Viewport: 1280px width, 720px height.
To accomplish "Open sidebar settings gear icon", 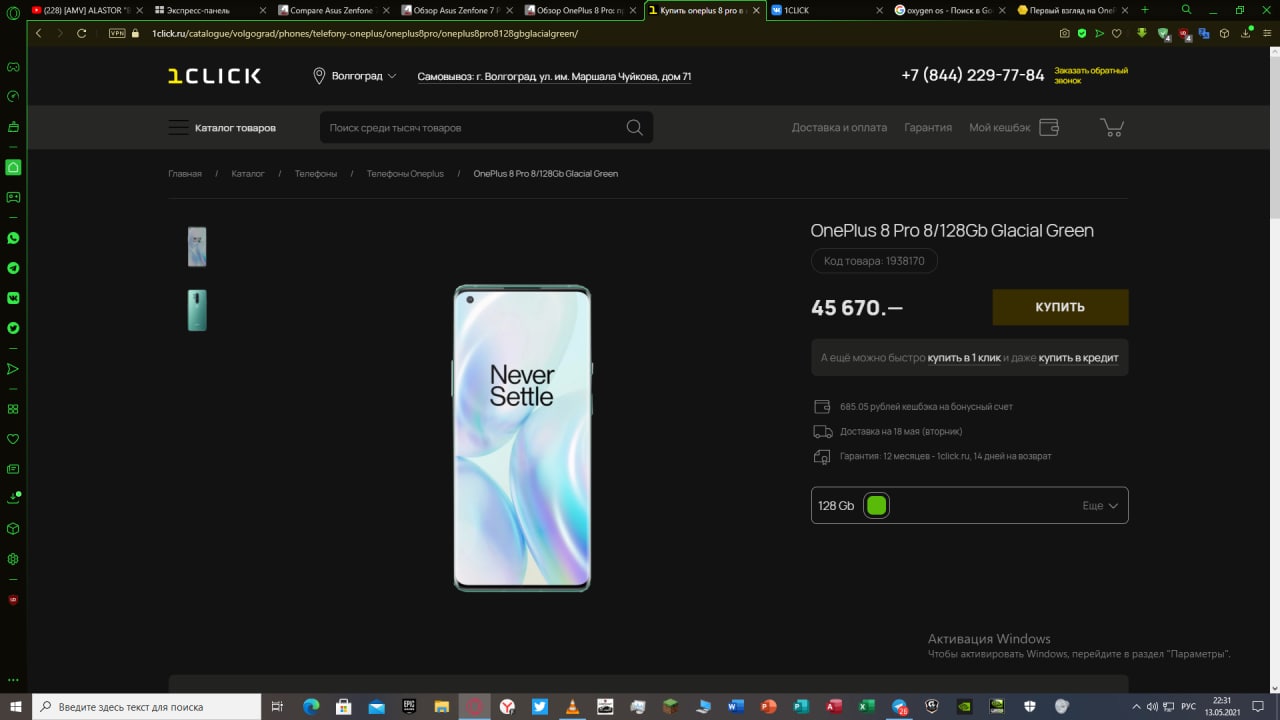I will [13, 559].
